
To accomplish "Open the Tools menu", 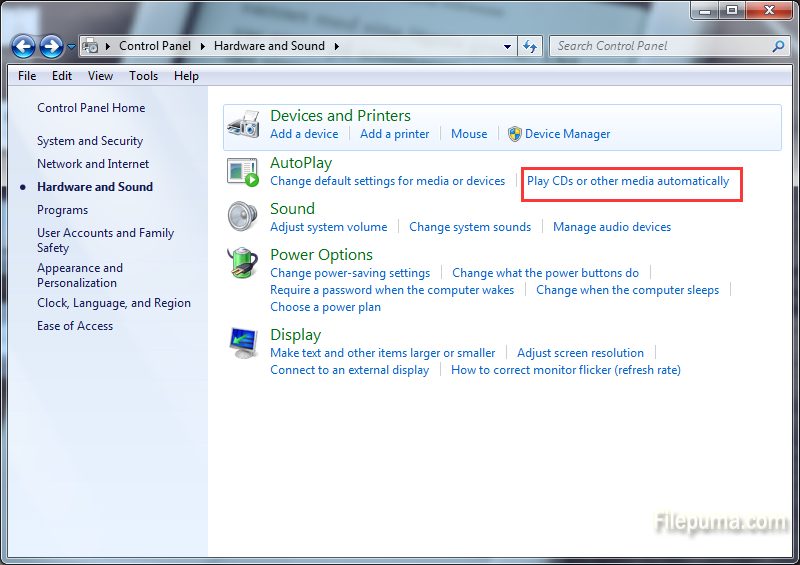I will point(143,76).
